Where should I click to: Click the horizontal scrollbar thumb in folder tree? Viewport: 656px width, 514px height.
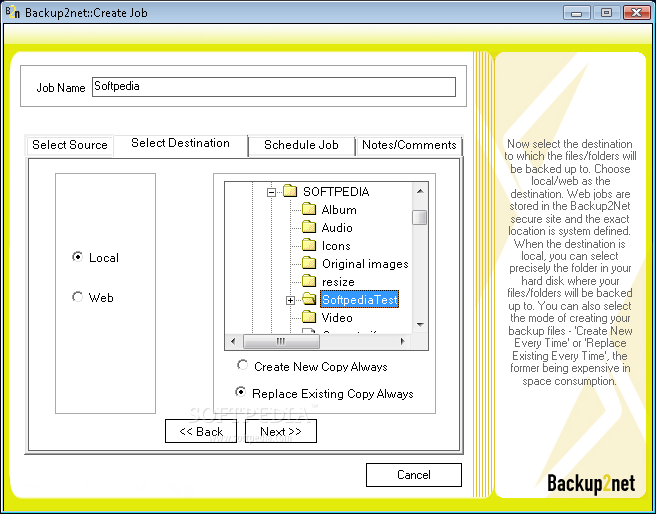coord(281,341)
